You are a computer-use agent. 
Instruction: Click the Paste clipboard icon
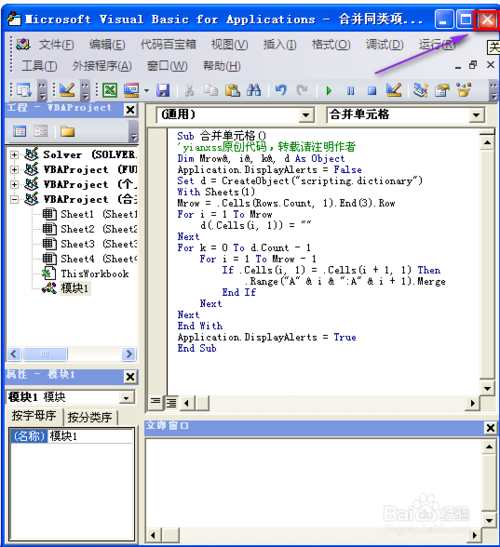[232, 91]
